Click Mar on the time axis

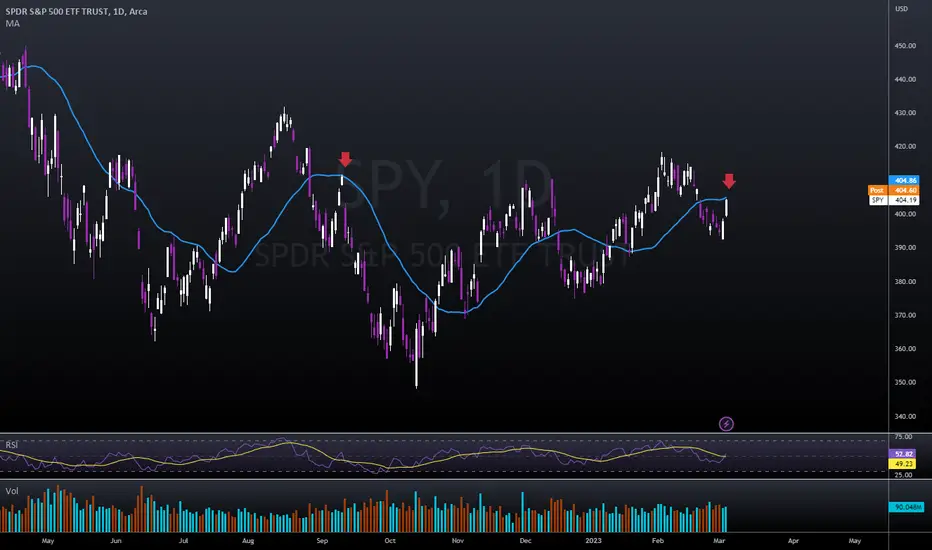pyautogui.click(x=719, y=541)
